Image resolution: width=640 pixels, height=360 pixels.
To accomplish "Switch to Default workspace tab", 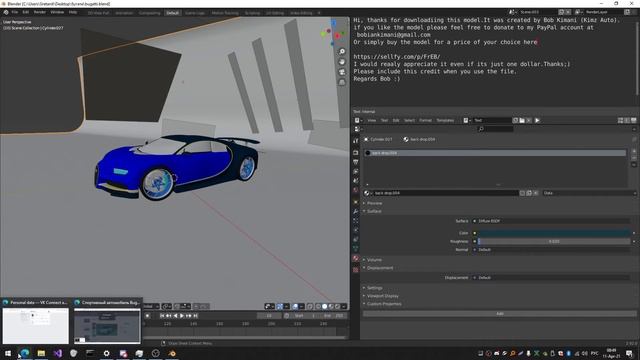I will (172, 13).
